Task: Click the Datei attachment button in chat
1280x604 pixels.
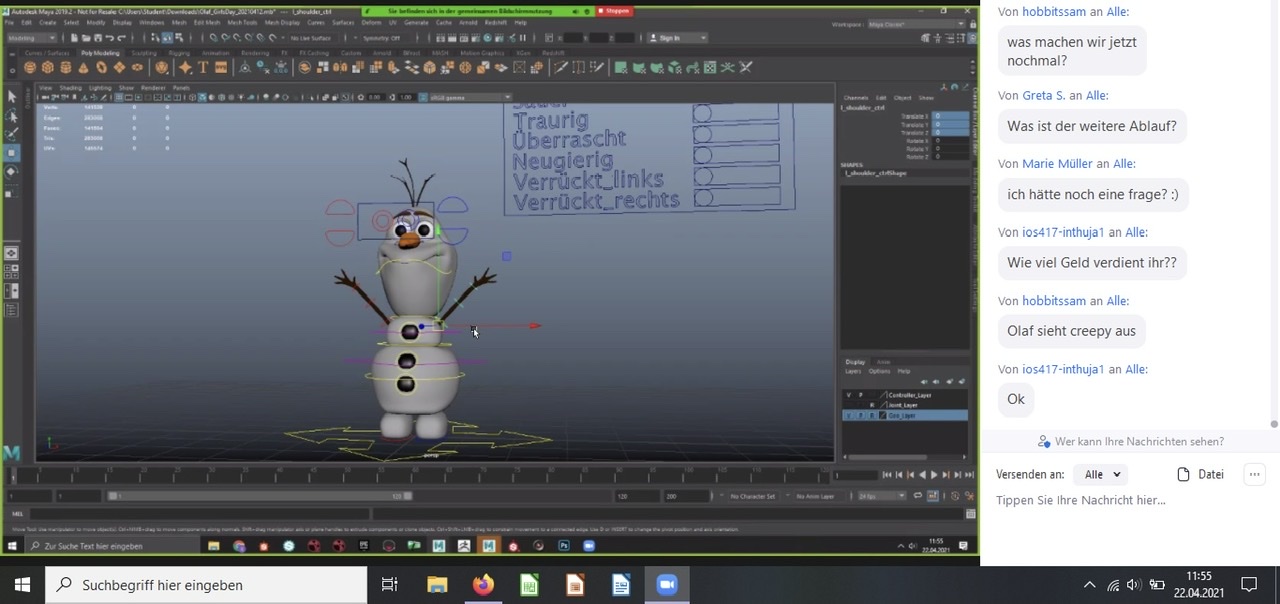Action: [1201, 475]
